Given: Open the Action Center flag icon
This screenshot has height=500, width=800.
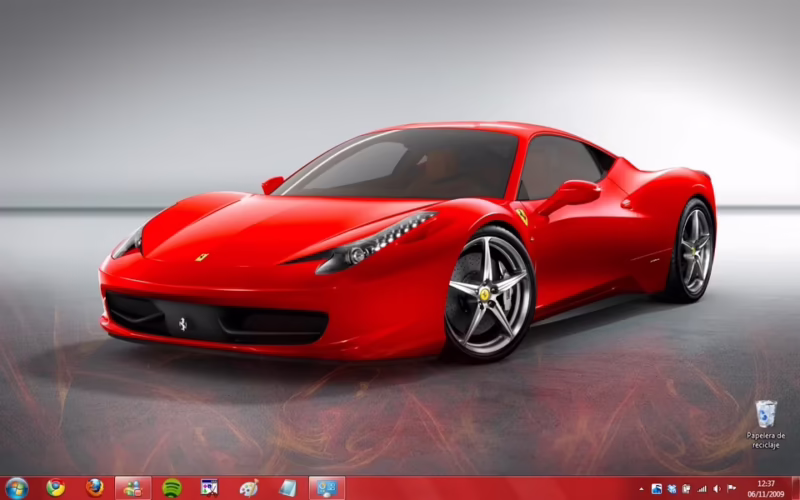Looking at the screenshot, I should point(732,488).
